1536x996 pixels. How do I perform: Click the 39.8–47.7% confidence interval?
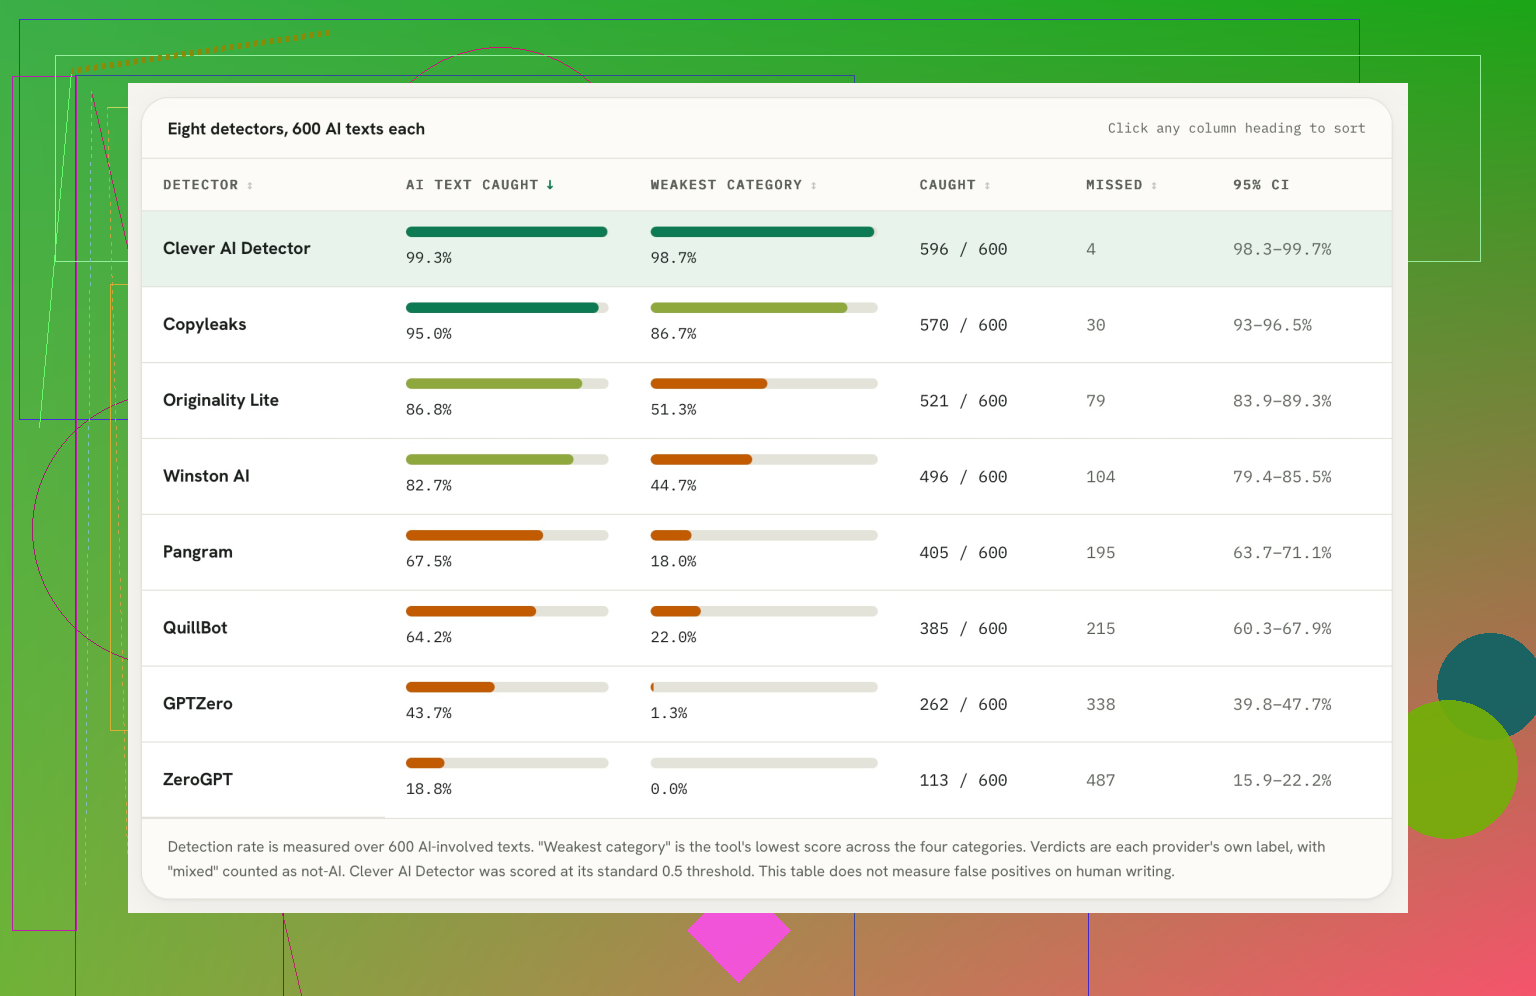tap(1282, 705)
